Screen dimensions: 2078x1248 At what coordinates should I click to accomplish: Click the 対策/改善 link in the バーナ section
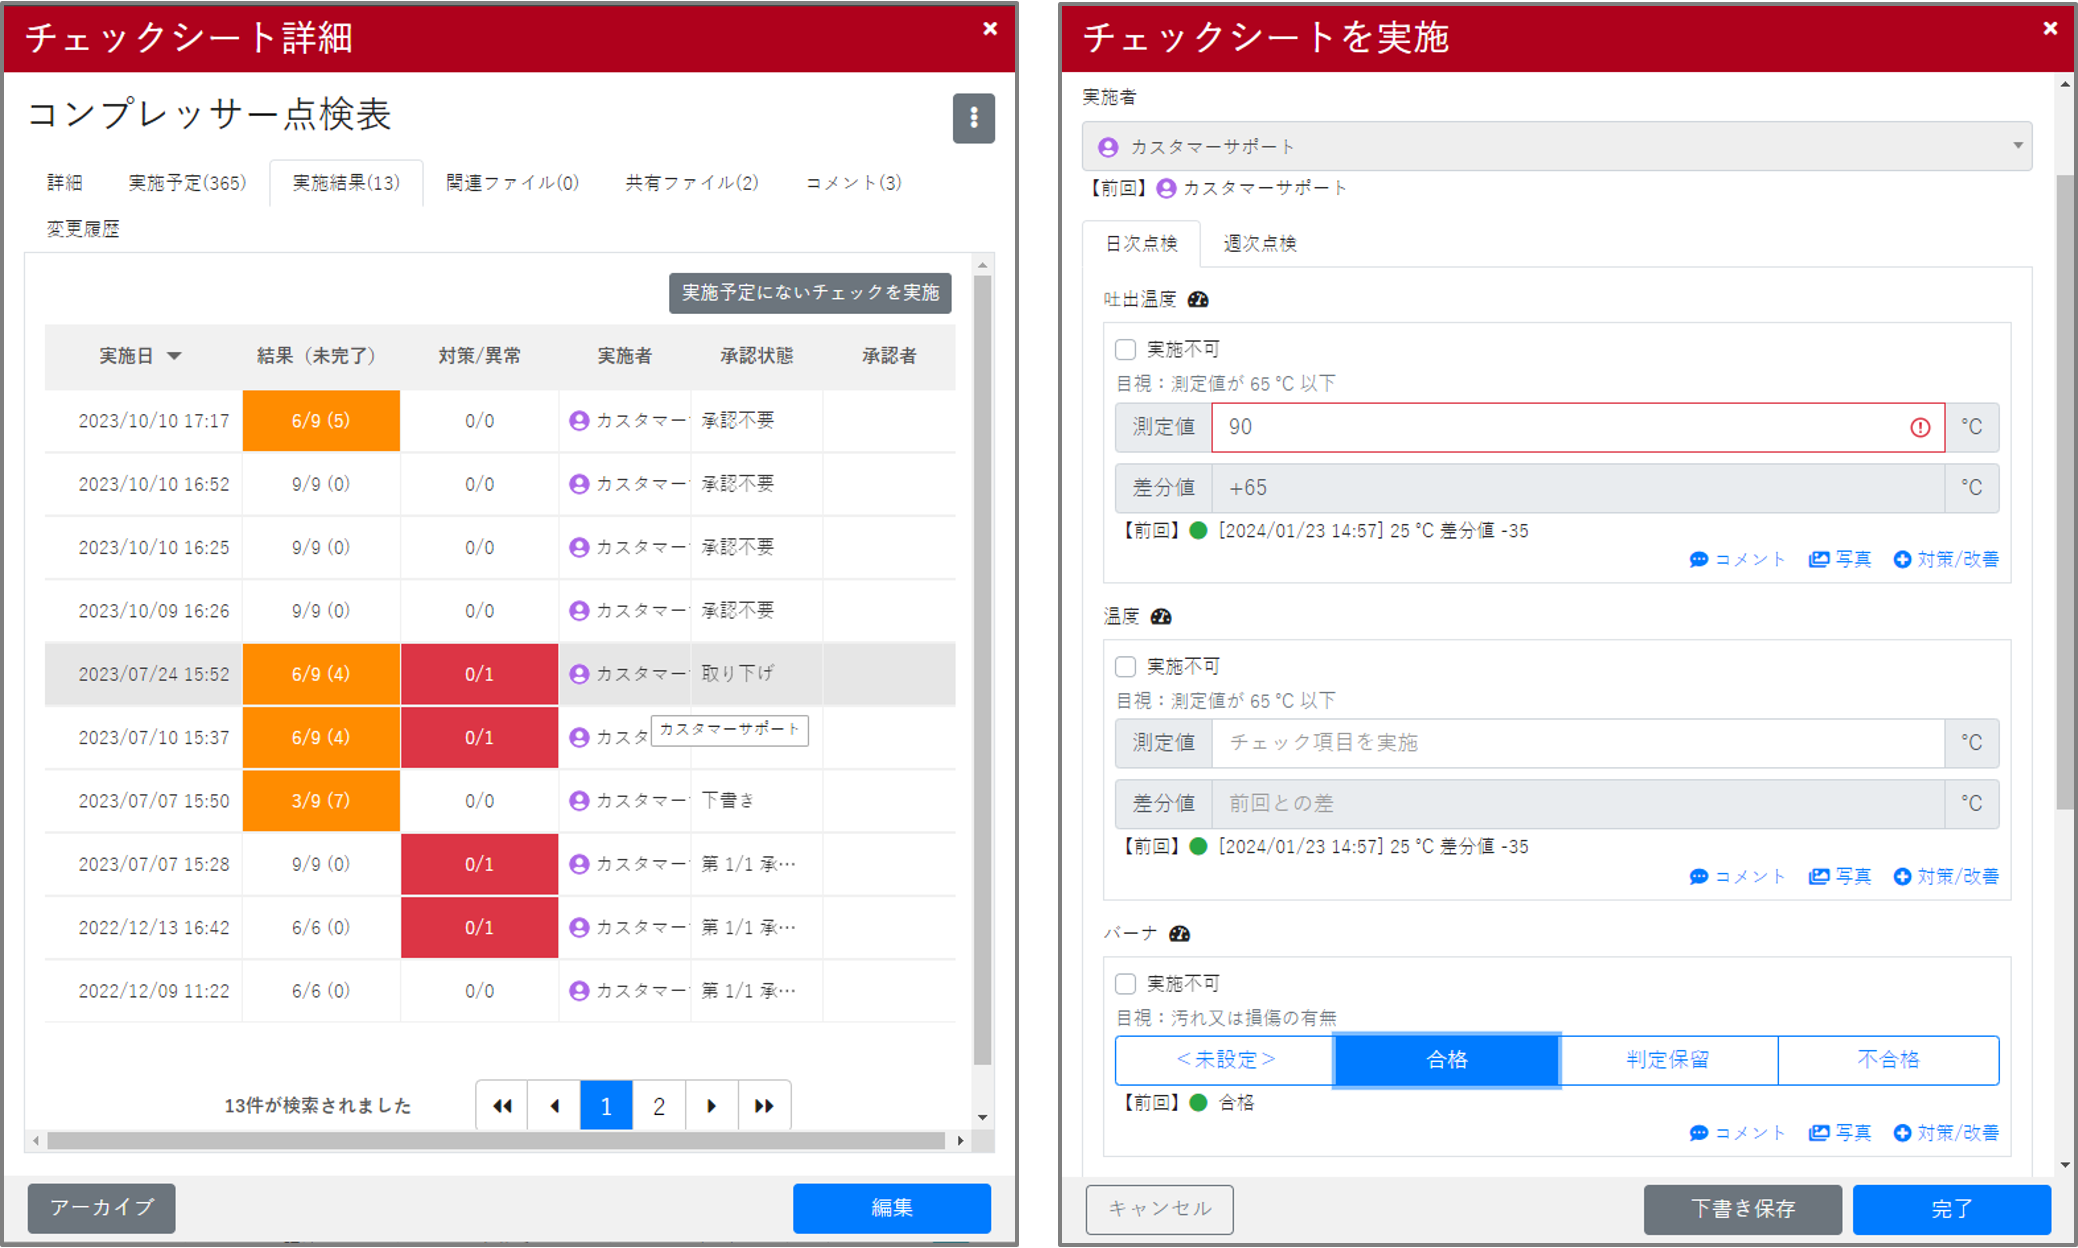1946,1133
